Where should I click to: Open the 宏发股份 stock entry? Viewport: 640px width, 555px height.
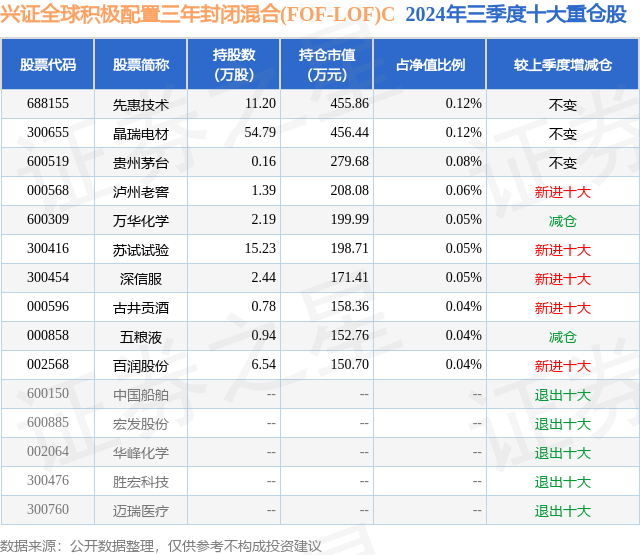[141, 424]
